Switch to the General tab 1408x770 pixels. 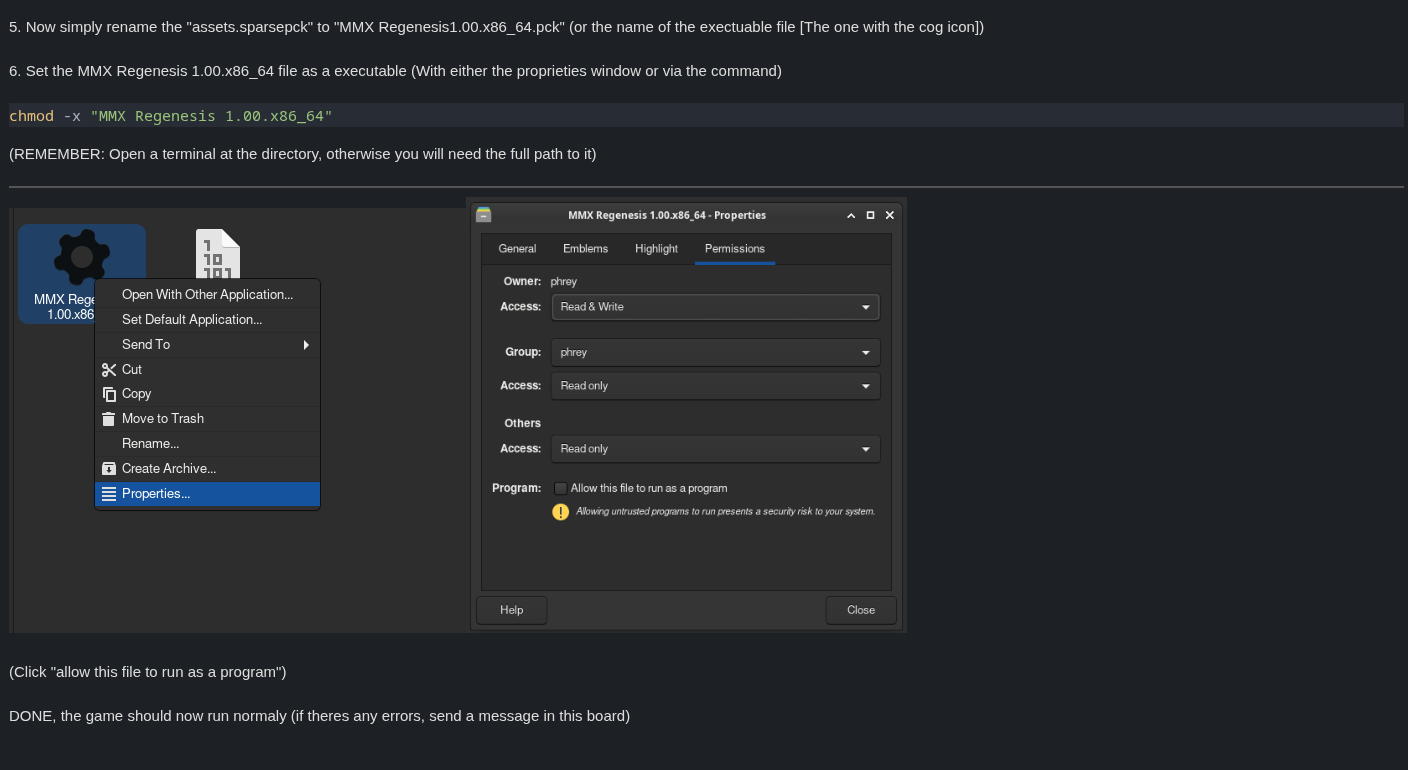[517, 249]
